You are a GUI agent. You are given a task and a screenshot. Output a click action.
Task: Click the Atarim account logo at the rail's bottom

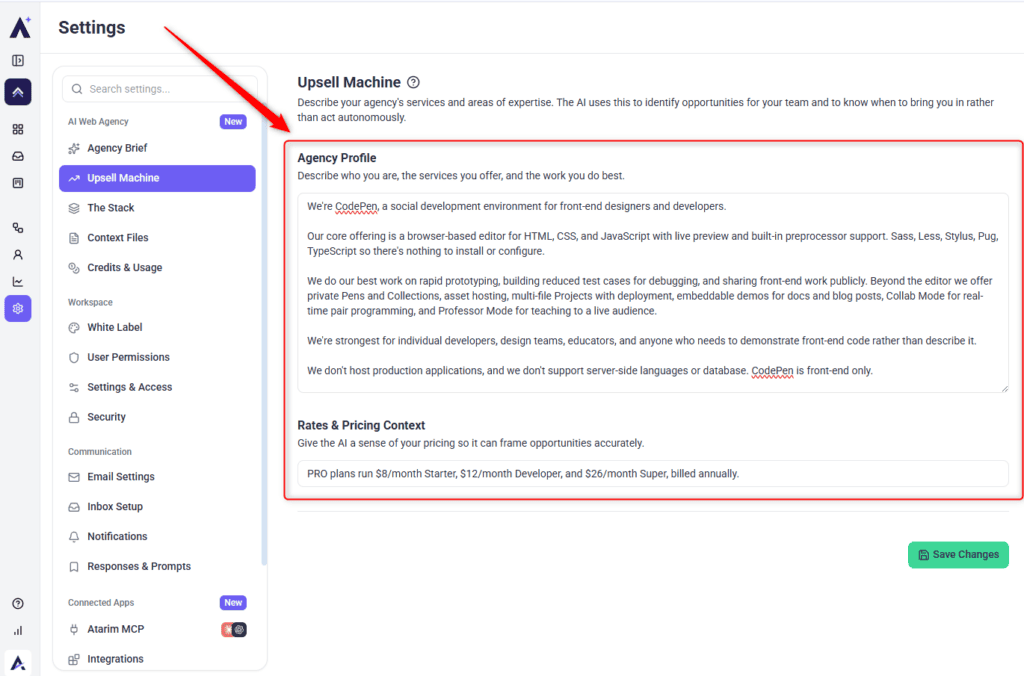click(18, 662)
